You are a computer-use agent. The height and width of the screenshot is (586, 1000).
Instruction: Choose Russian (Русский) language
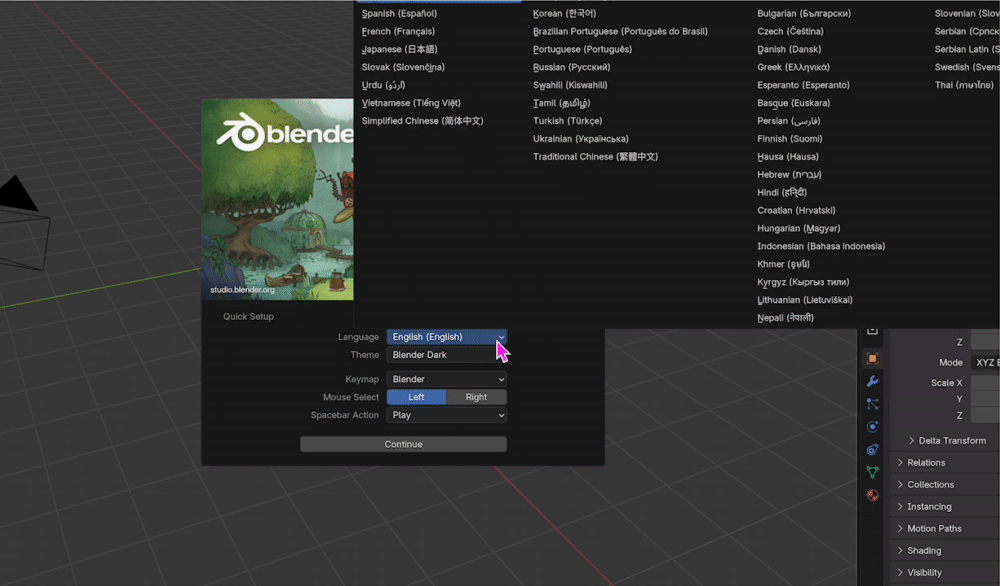(x=571, y=67)
